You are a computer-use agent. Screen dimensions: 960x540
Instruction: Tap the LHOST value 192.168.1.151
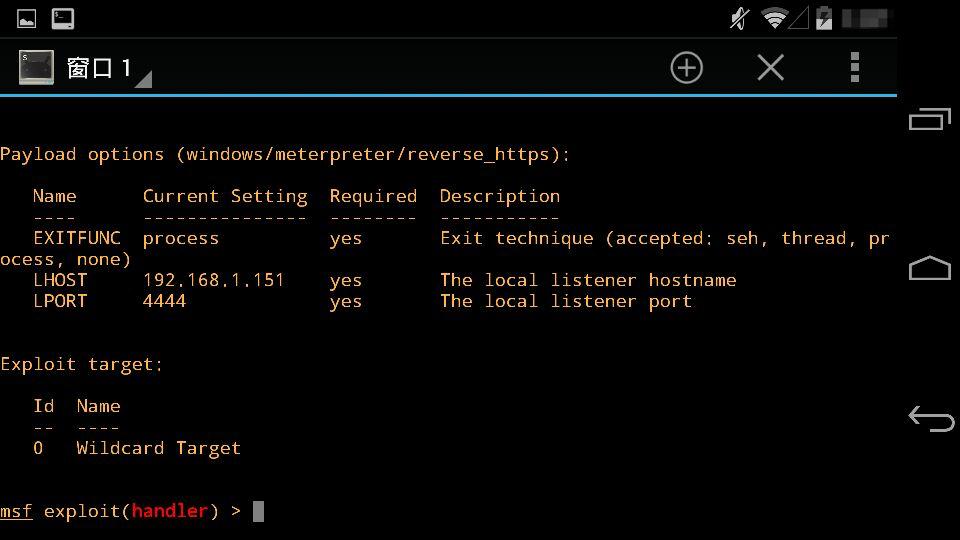[213, 280]
